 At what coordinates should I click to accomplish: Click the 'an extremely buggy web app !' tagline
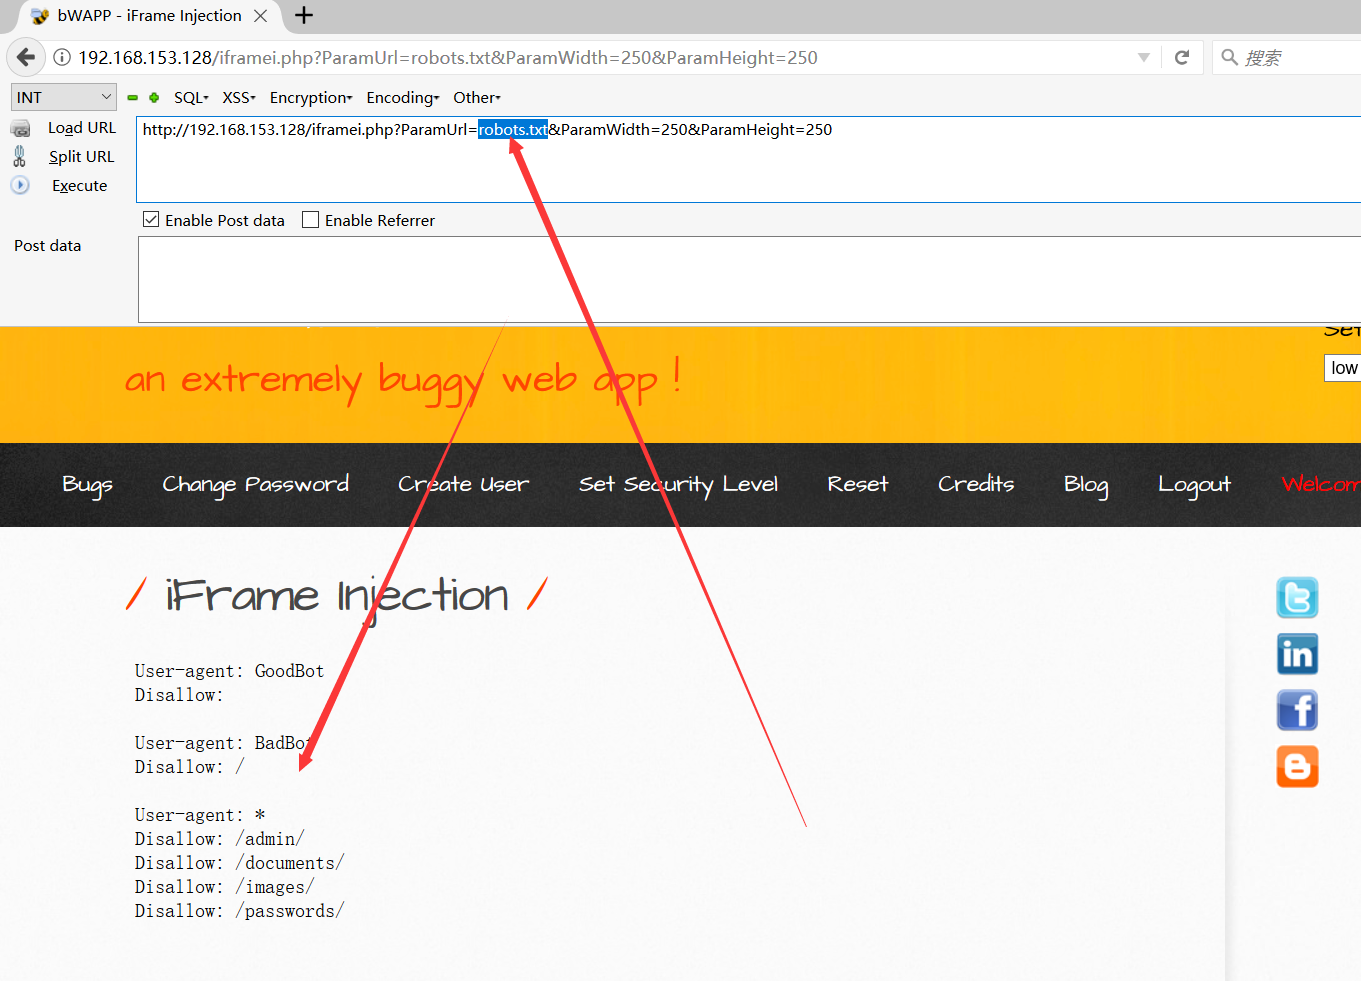[403, 380]
